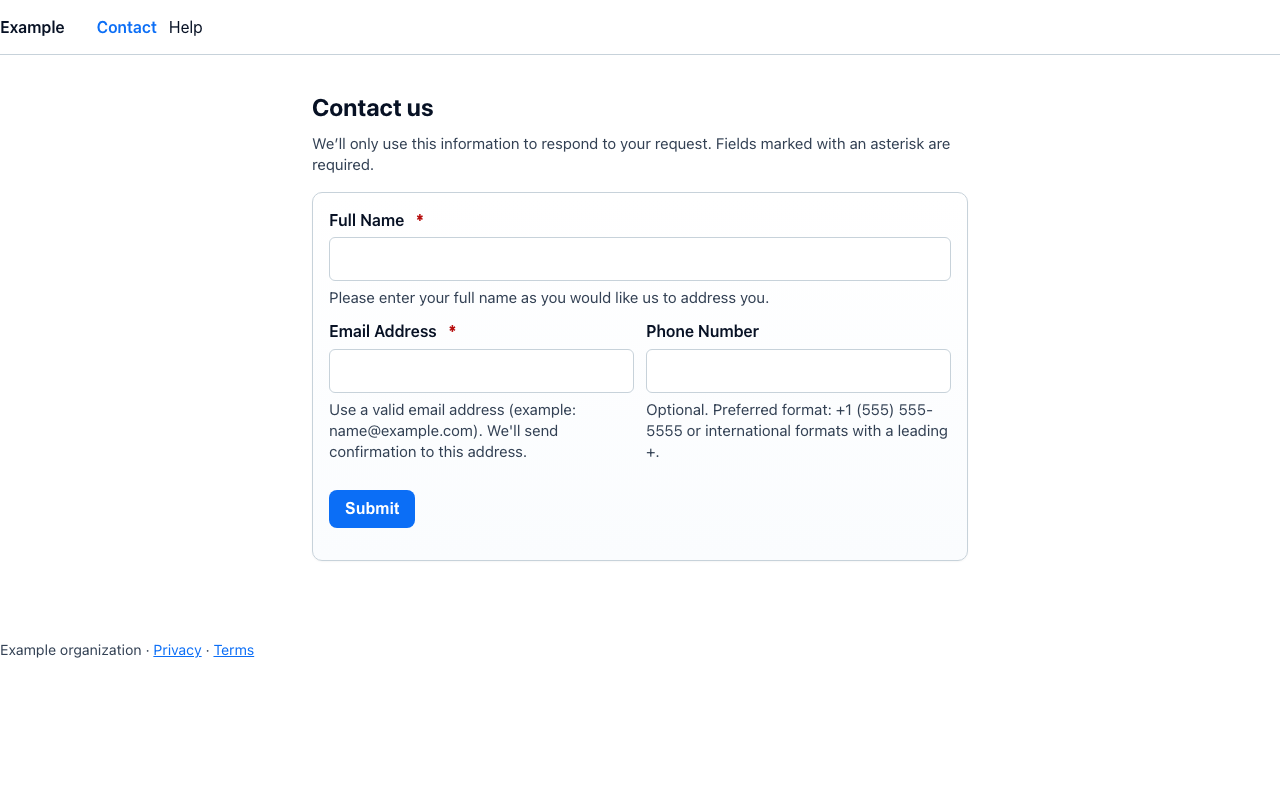Image resolution: width=1280 pixels, height=800 pixels.
Task: Click the Phone Number label
Action: (x=702, y=331)
